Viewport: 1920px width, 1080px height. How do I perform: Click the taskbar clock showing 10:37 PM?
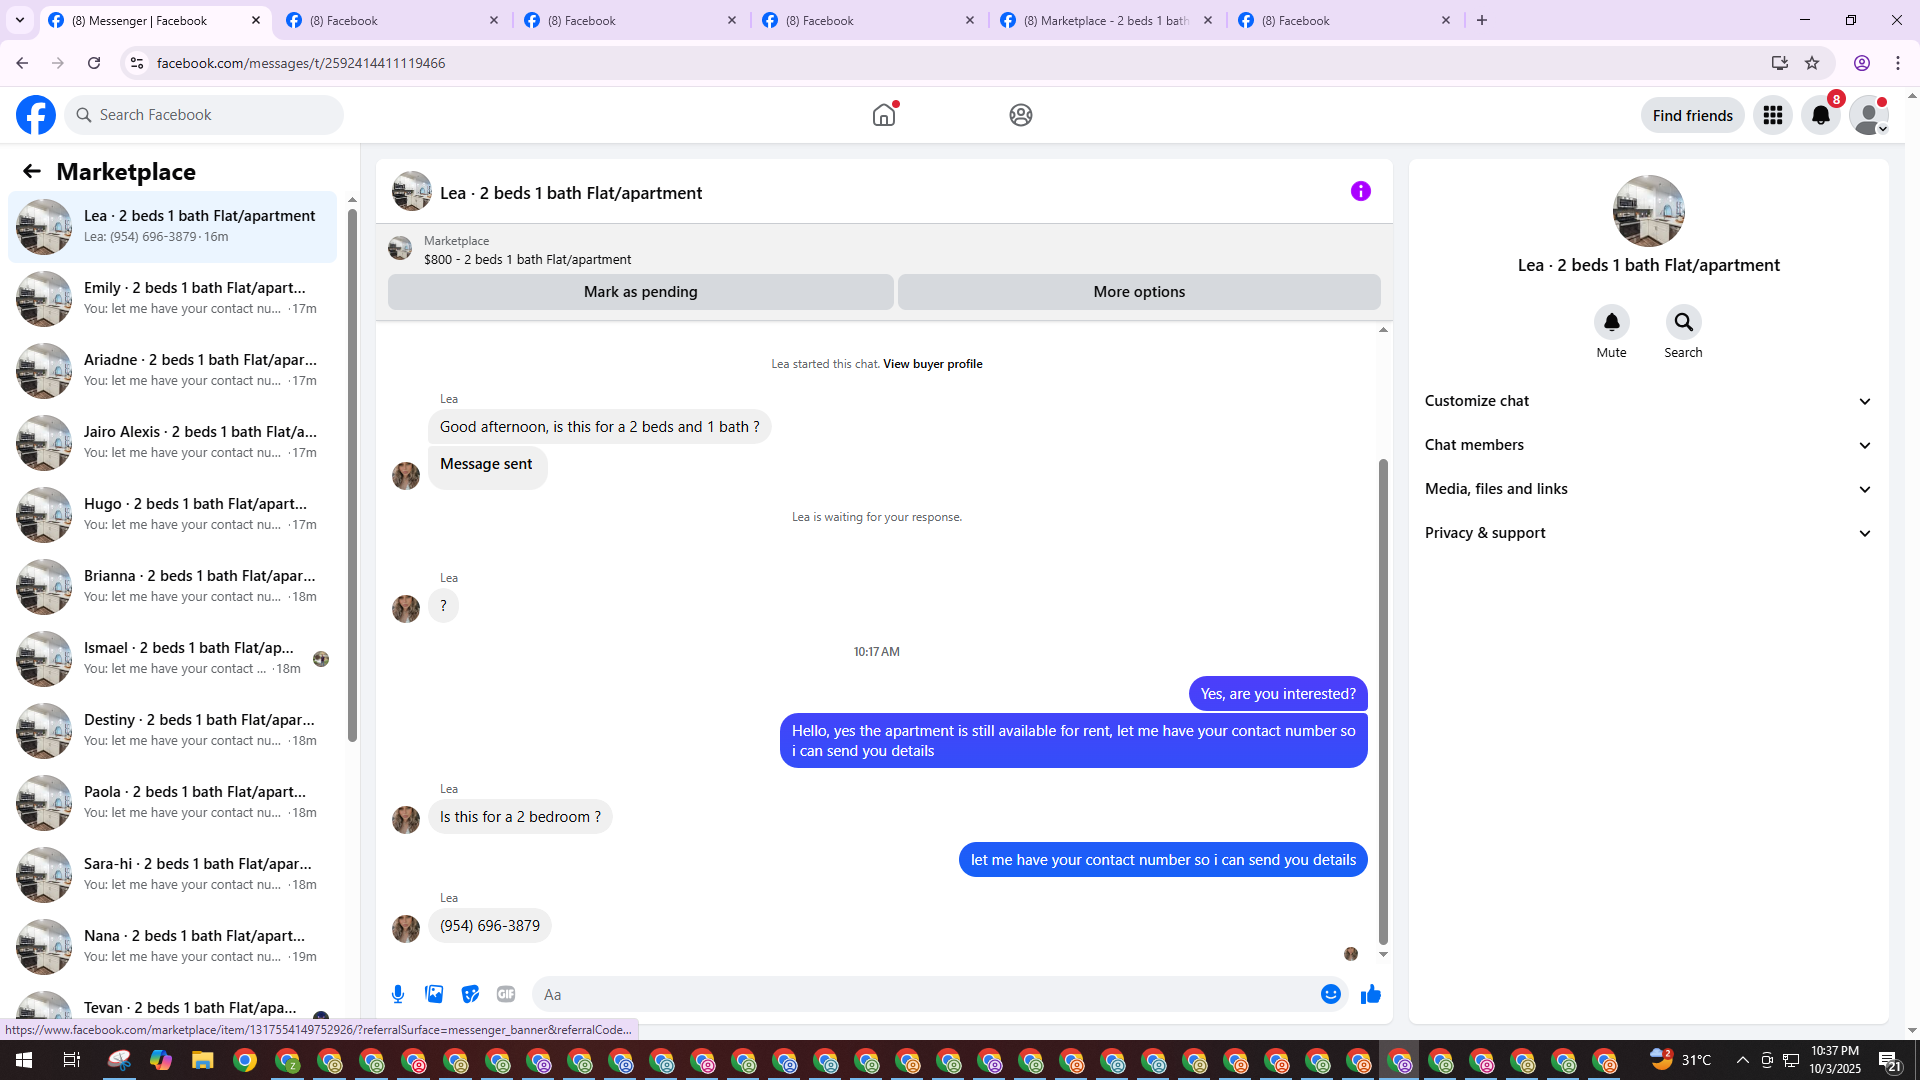[x=1835, y=1060]
